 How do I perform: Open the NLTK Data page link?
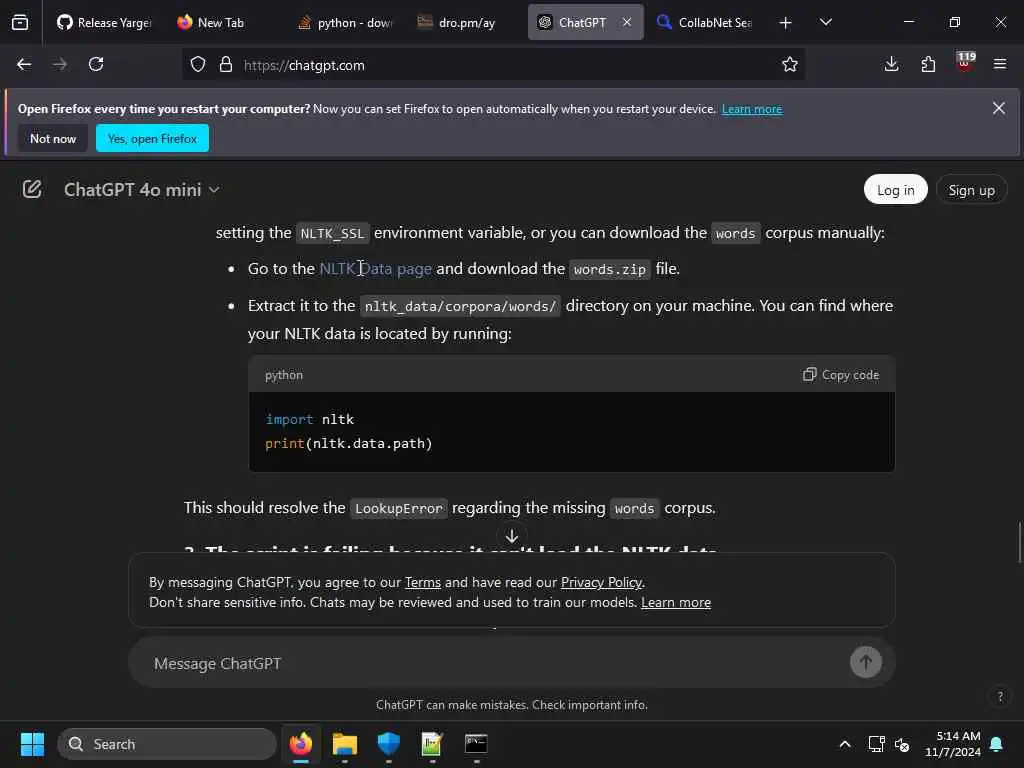coord(376,269)
